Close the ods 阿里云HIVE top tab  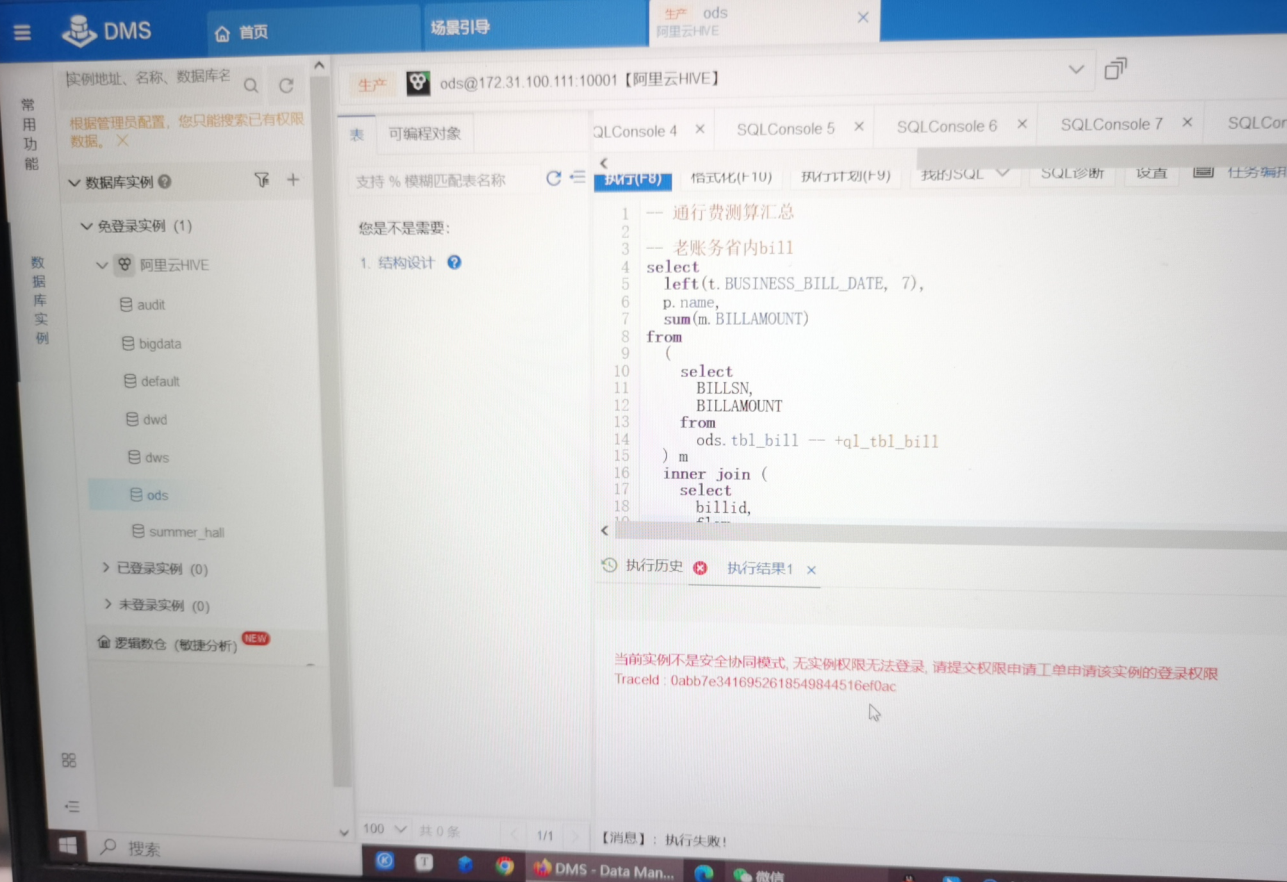tap(863, 18)
